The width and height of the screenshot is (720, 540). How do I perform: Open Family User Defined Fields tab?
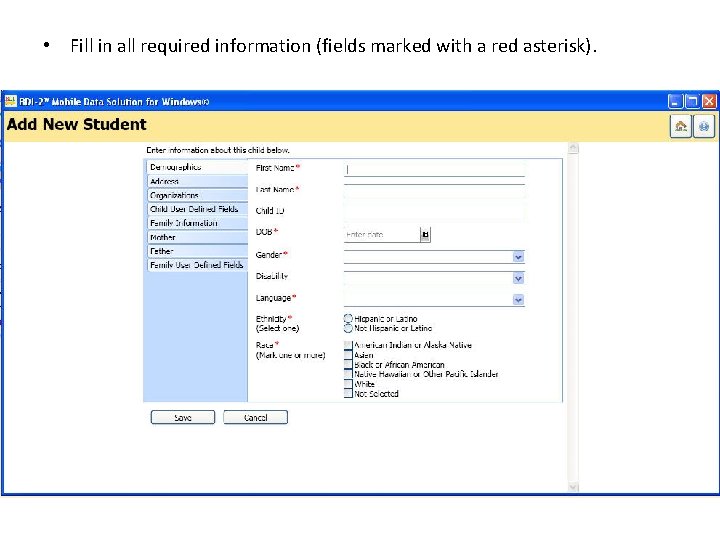coord(197,265)
